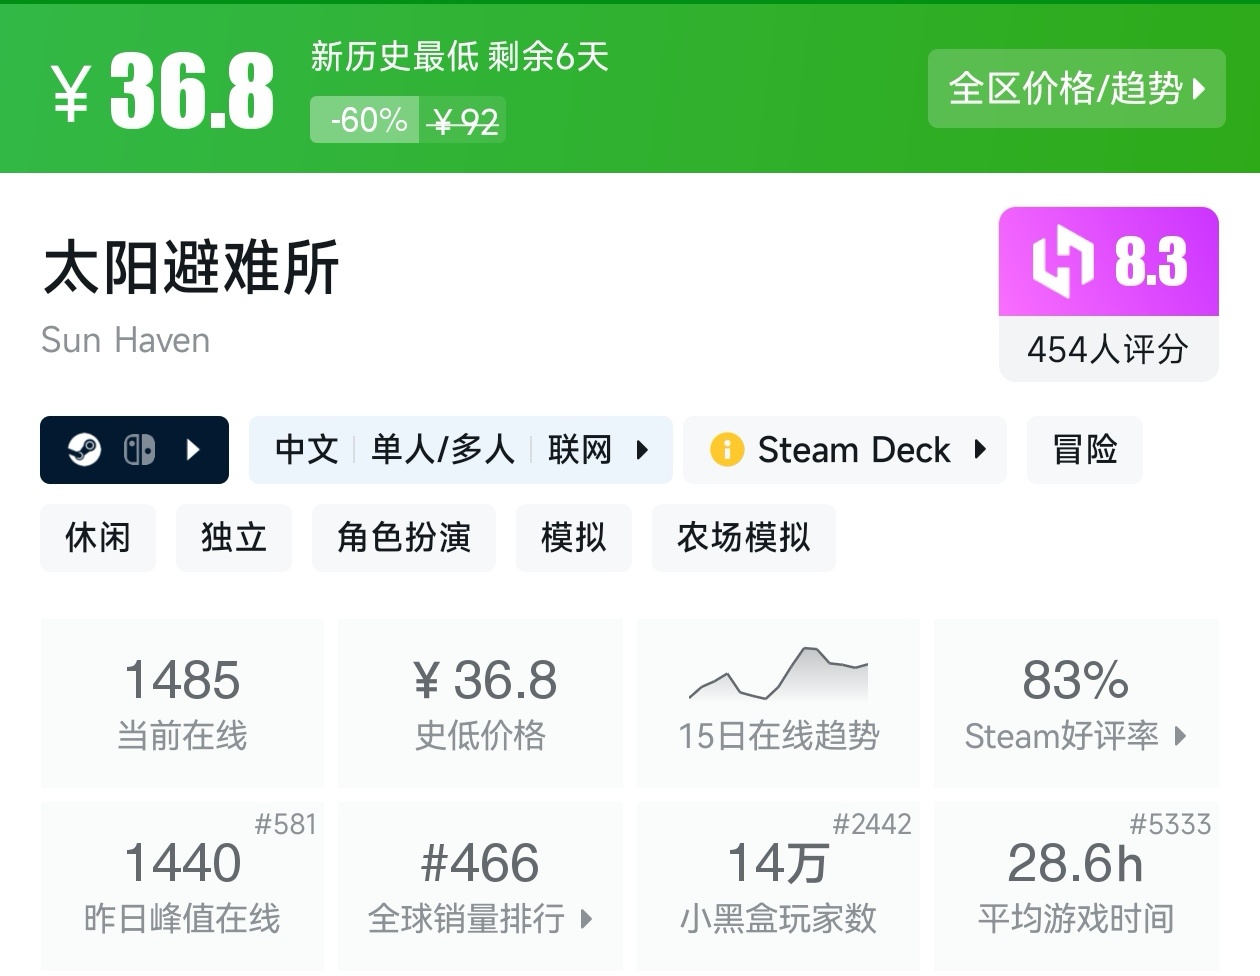Click the 平均游戏时间 stat card
1260x976 pixels.
click(x=1076, y=885)
